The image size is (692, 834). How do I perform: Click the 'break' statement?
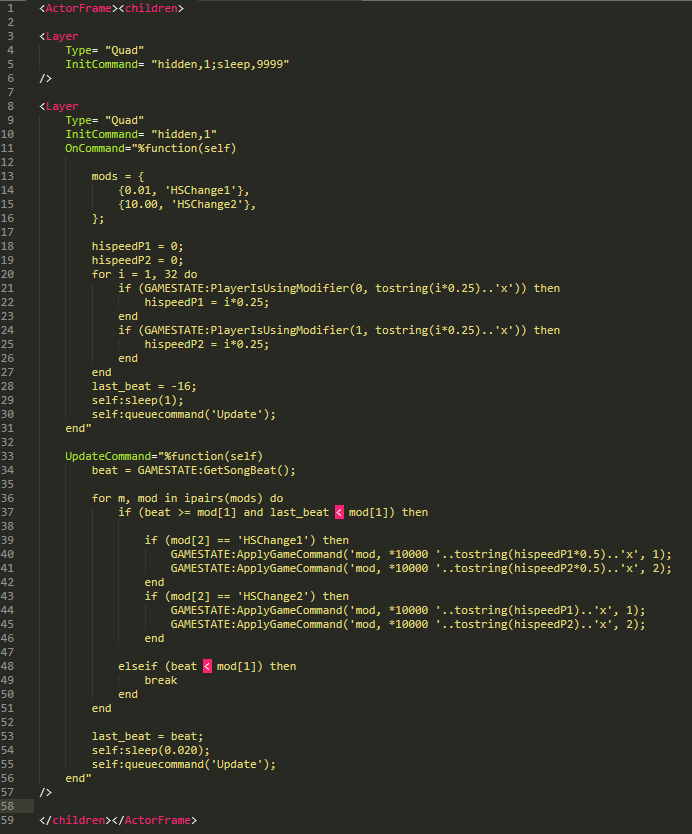pos(161,681)
